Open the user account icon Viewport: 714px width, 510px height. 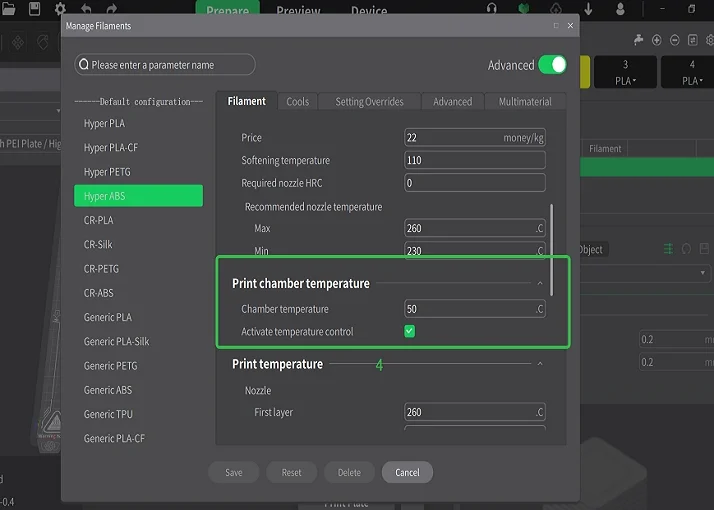620,9
